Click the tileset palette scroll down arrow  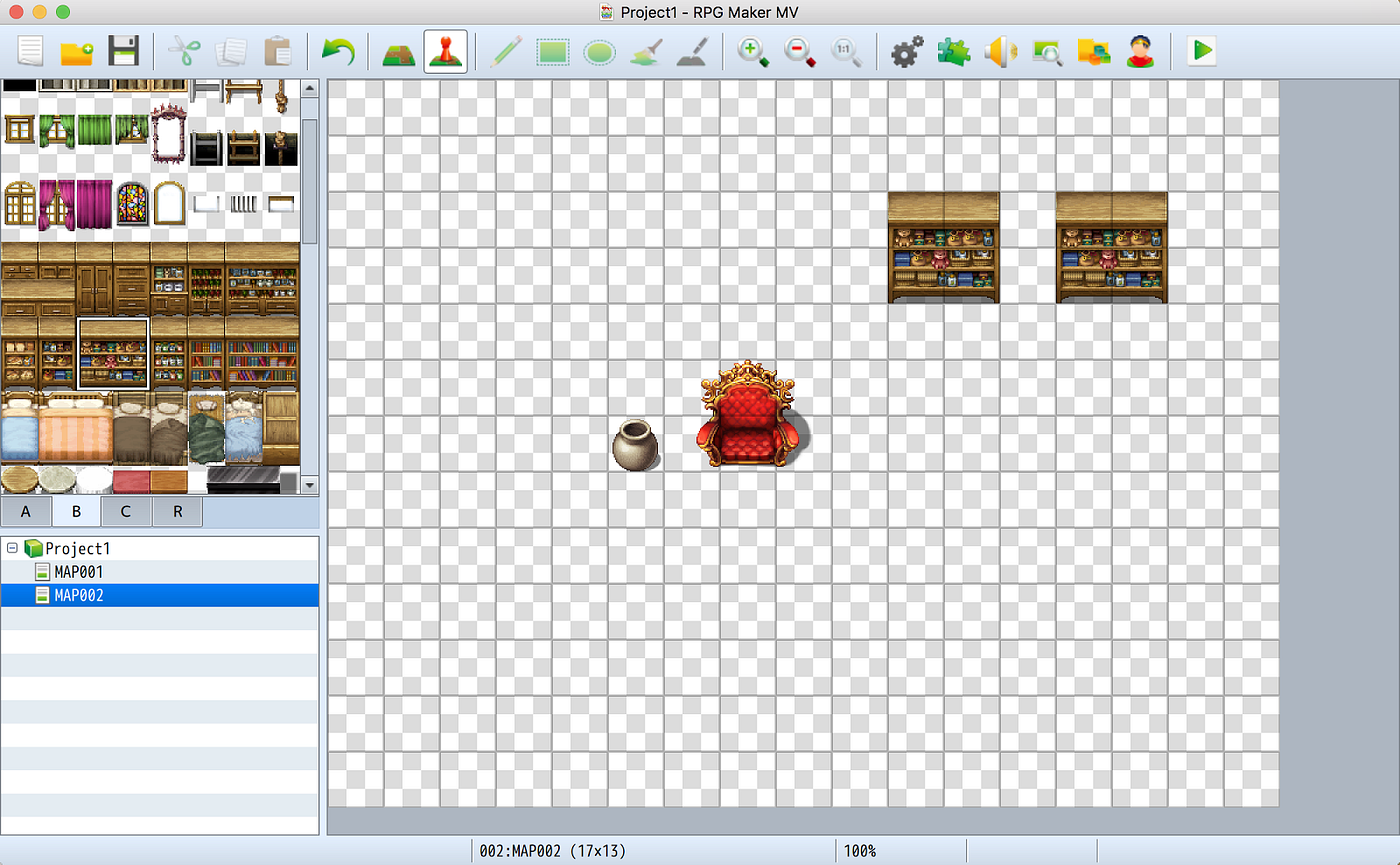pyautogui.click(x=309, y=485)
